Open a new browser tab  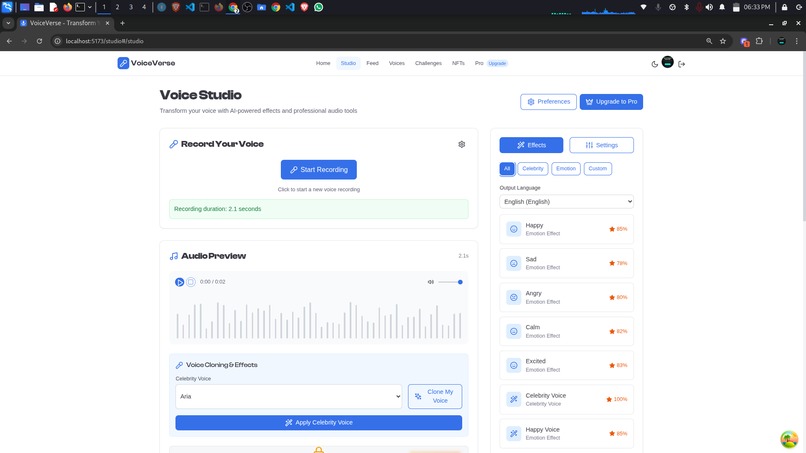122,23
